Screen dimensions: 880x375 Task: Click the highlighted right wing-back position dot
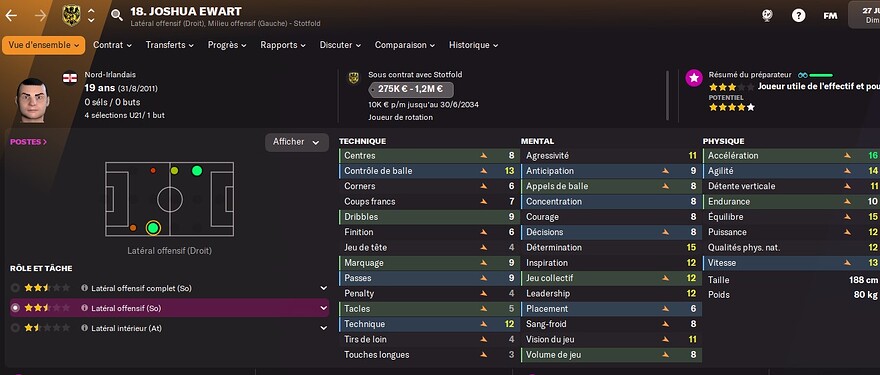pyautogui.click(x=153, y=228)
